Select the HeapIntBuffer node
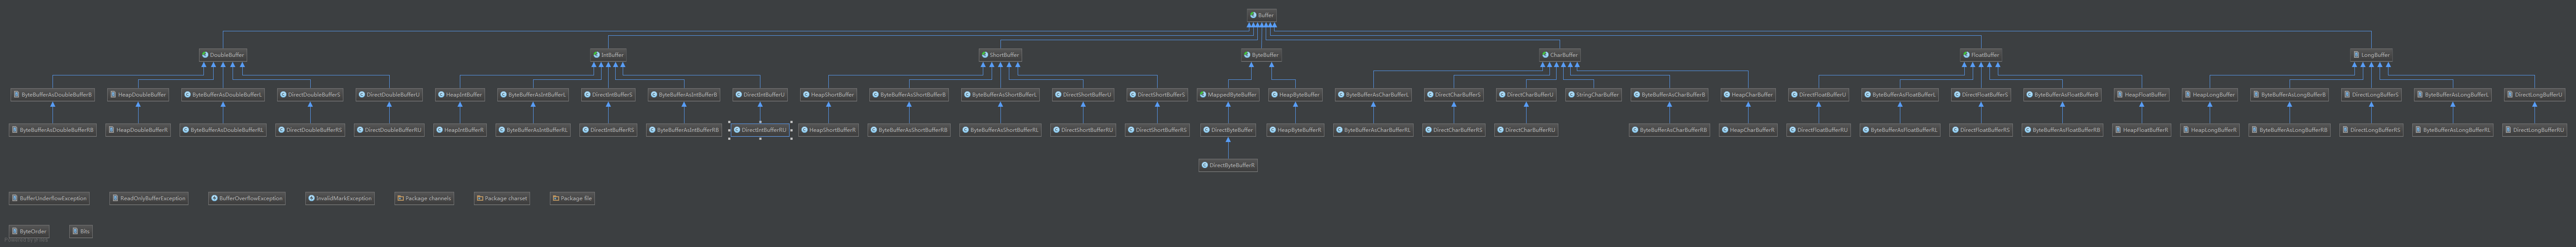Viewport: 2576px width, 247px height. click(x=460, y=95)
